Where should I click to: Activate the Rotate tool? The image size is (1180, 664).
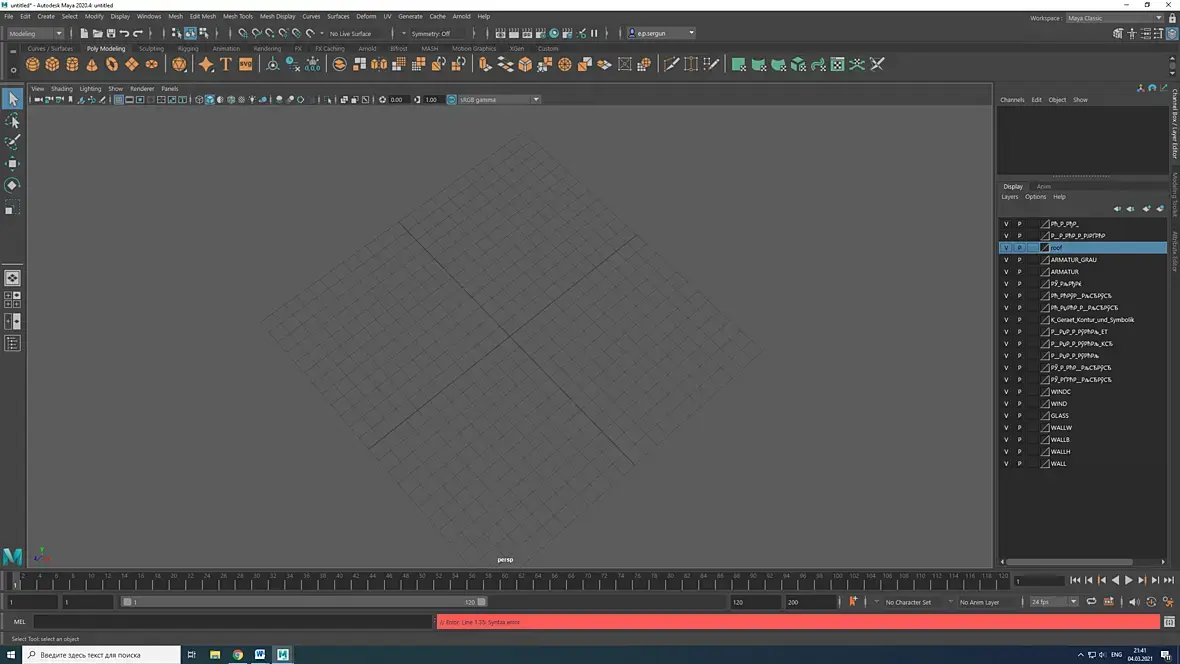pos(12,185)
